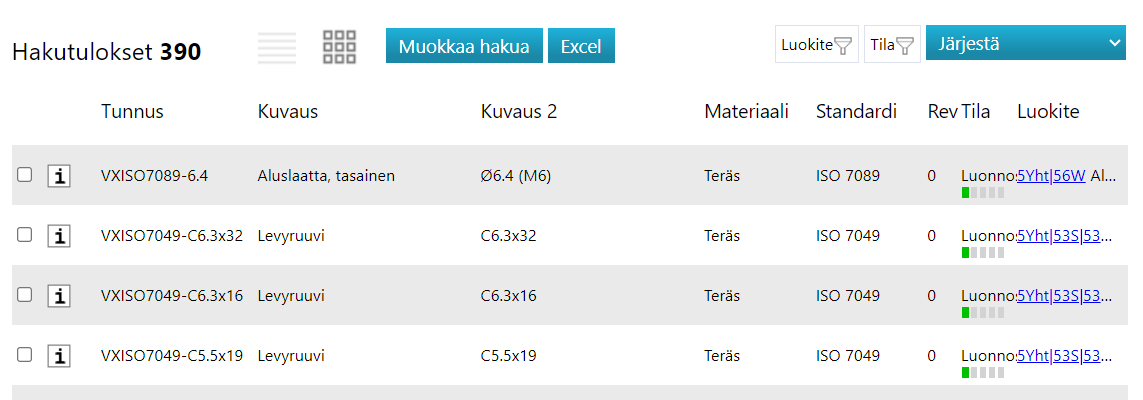Export results with Excel button

click(x=581, y=46)
